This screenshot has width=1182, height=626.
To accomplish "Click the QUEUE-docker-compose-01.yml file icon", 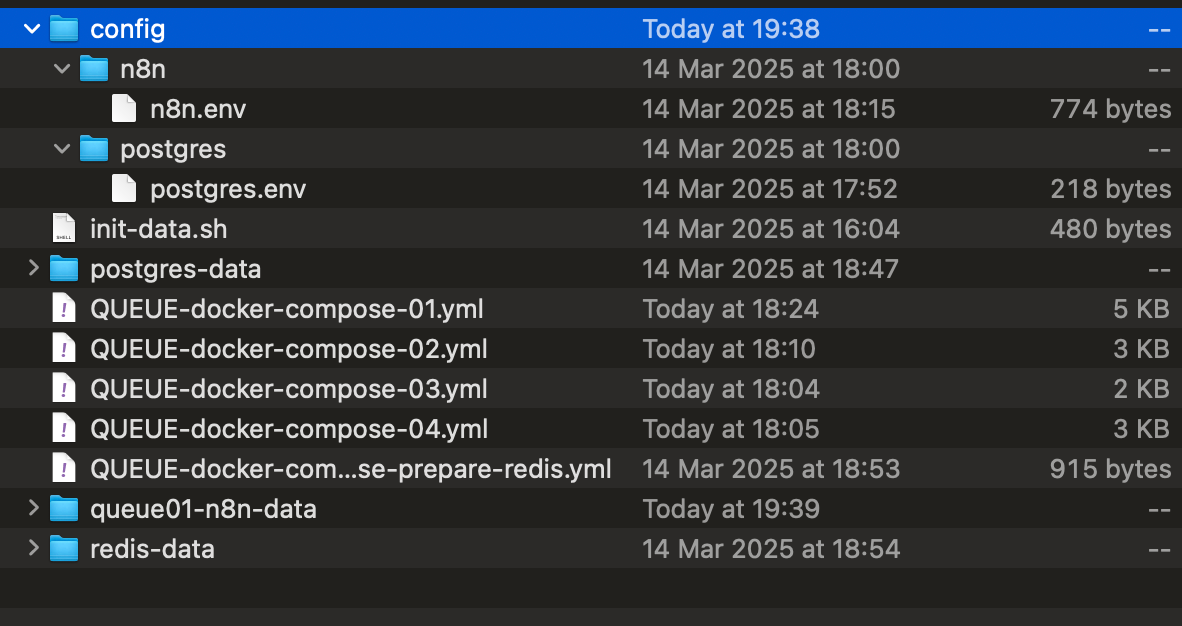I will click(64, 309).
